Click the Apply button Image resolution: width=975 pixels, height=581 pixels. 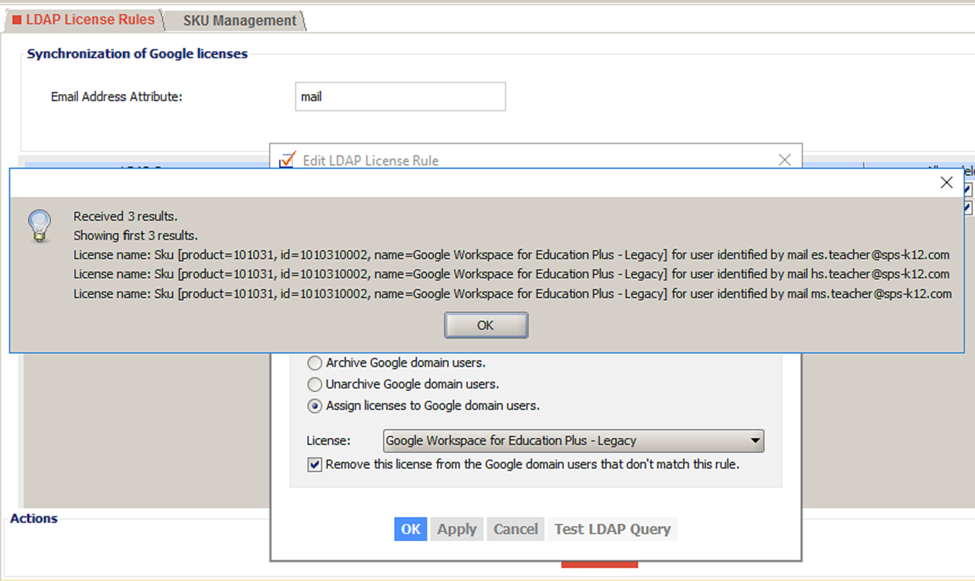point(456,529)
